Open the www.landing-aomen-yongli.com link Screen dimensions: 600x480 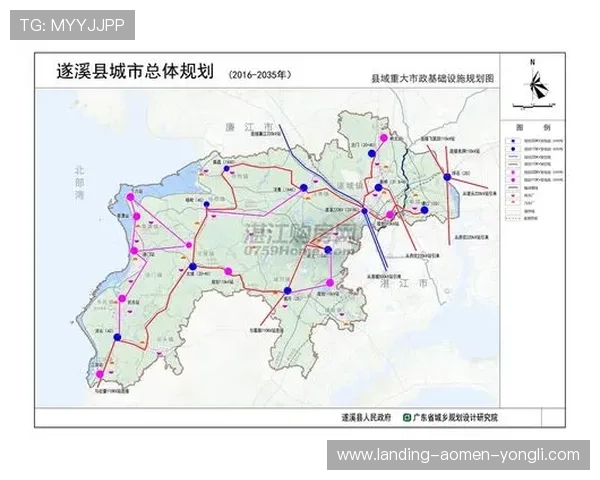(458, 455)
